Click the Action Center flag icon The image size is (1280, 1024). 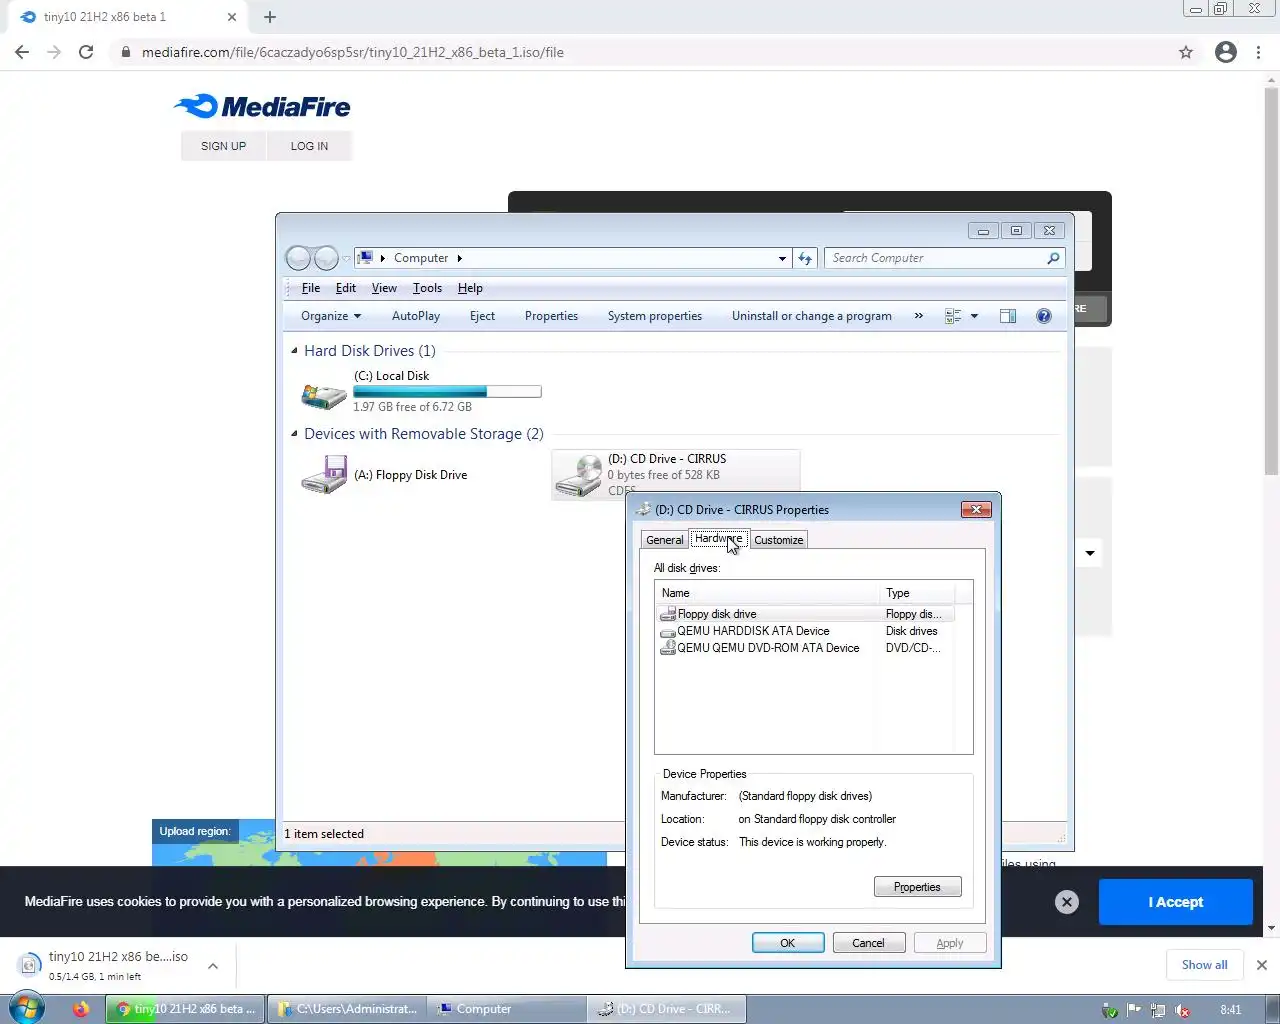[1134, 1010]
